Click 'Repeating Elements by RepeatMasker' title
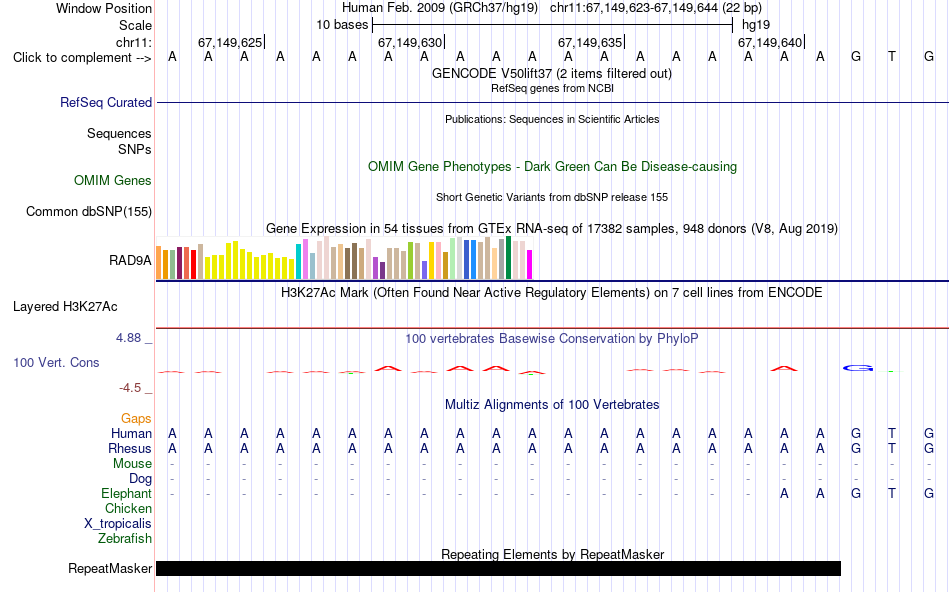This screenshot has width=950, height=592. pyautogui.click(x=553, y=554)
